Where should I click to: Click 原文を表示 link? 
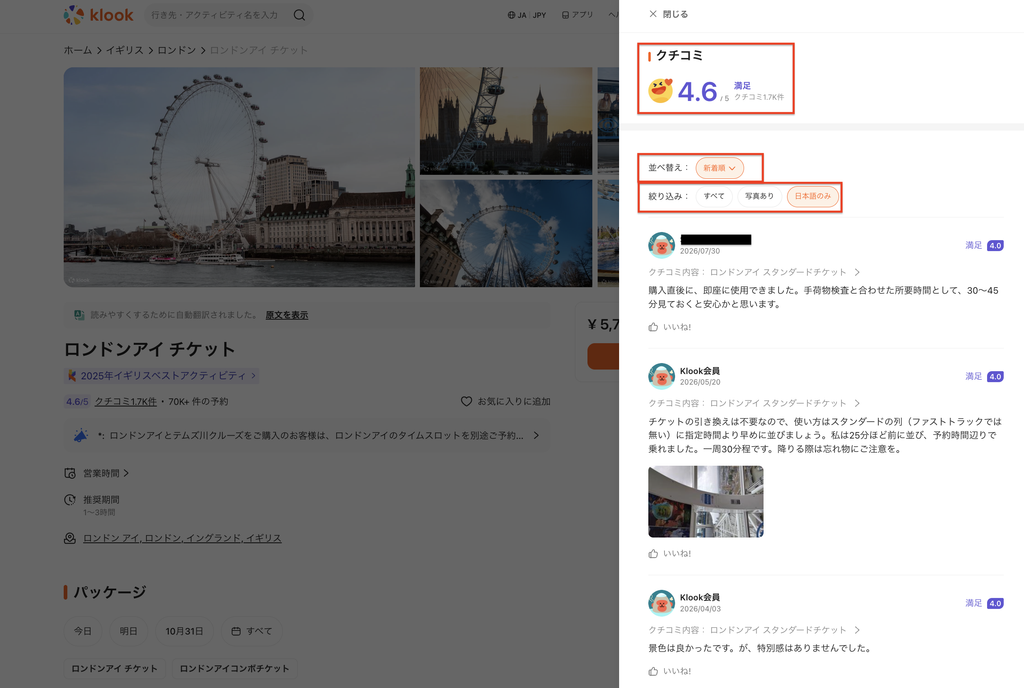pyautogui.click(x=287, y=315)
